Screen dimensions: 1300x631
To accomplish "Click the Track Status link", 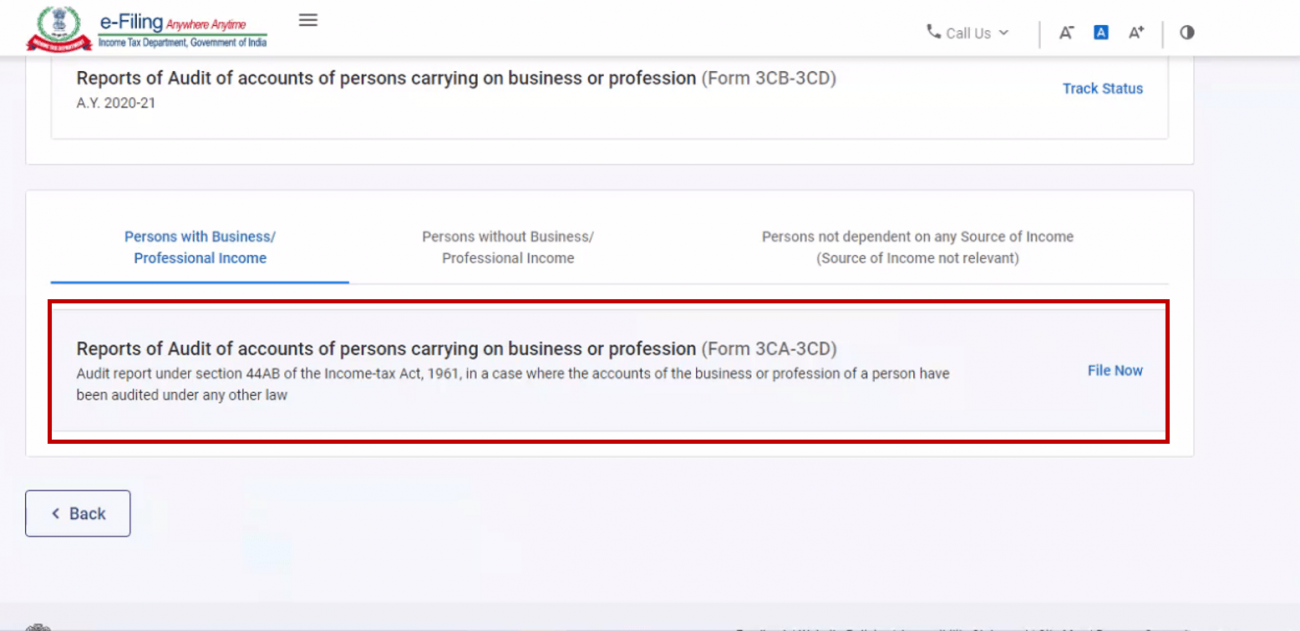I will [x=1103, y=88].
